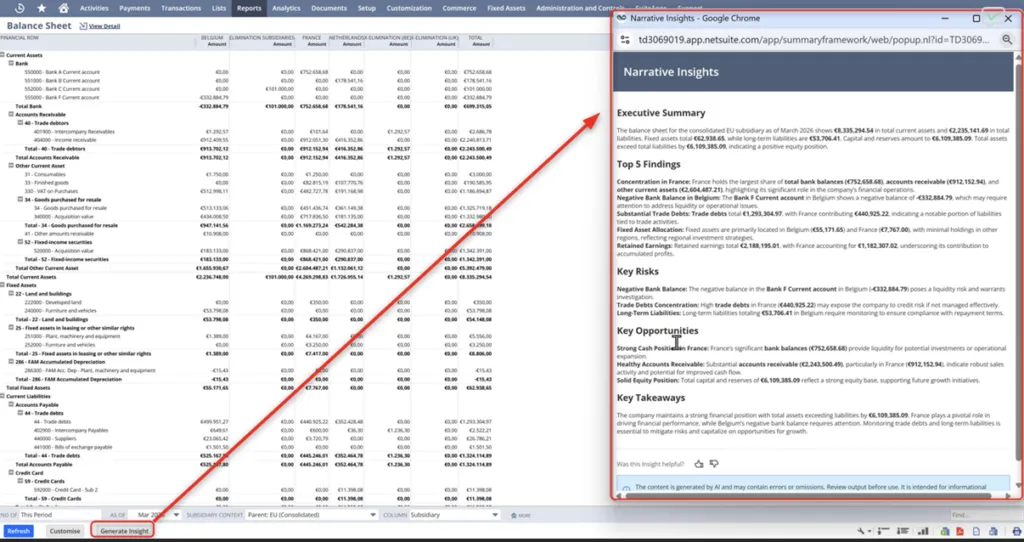
Task: Open the Shortcuts star icon
Action: (41, 8)
